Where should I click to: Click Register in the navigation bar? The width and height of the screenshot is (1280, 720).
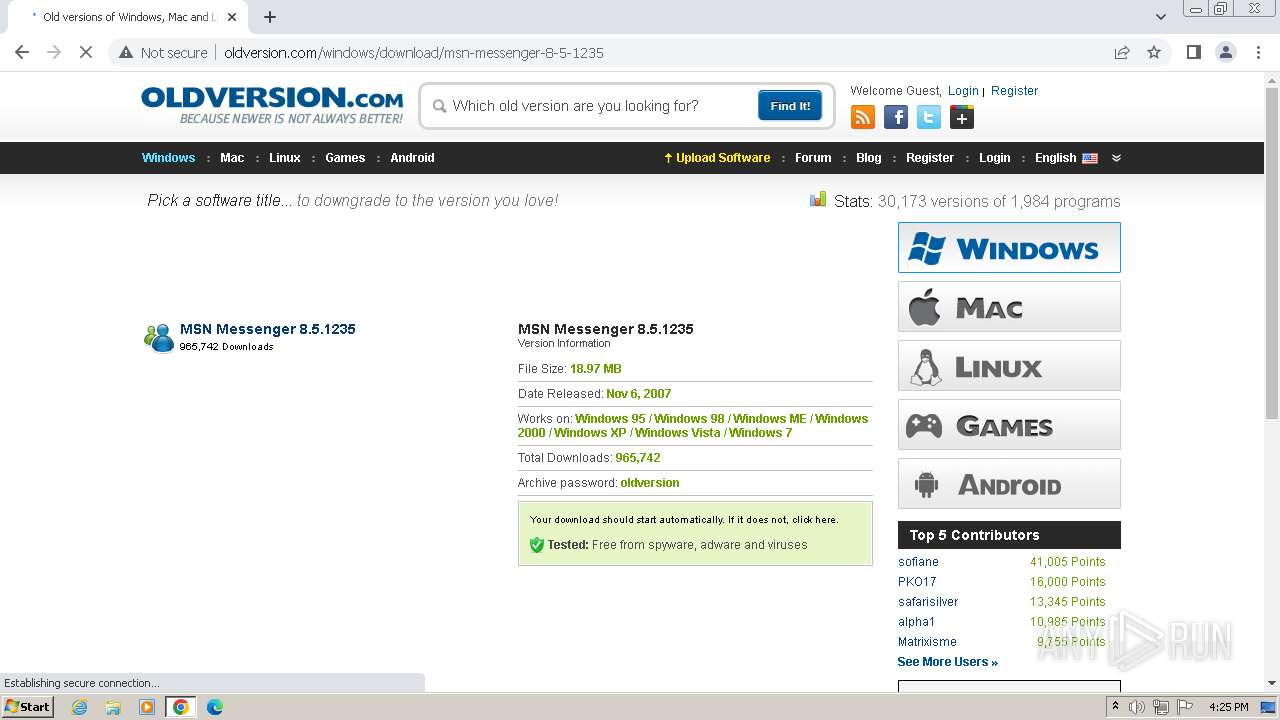(x=930, y=158)
